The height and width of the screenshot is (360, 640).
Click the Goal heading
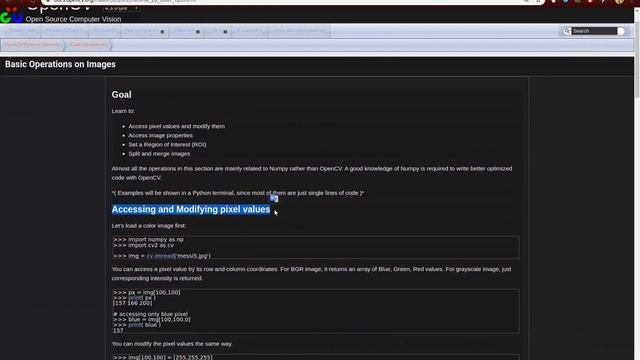(122, 95)
